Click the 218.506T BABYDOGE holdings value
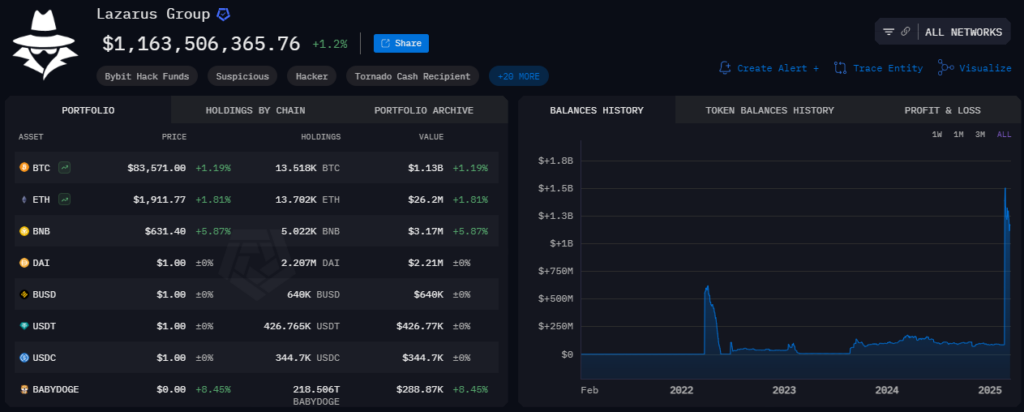Image resolution: width=1024 pixels, height=412 pixels. pos(316,395)
